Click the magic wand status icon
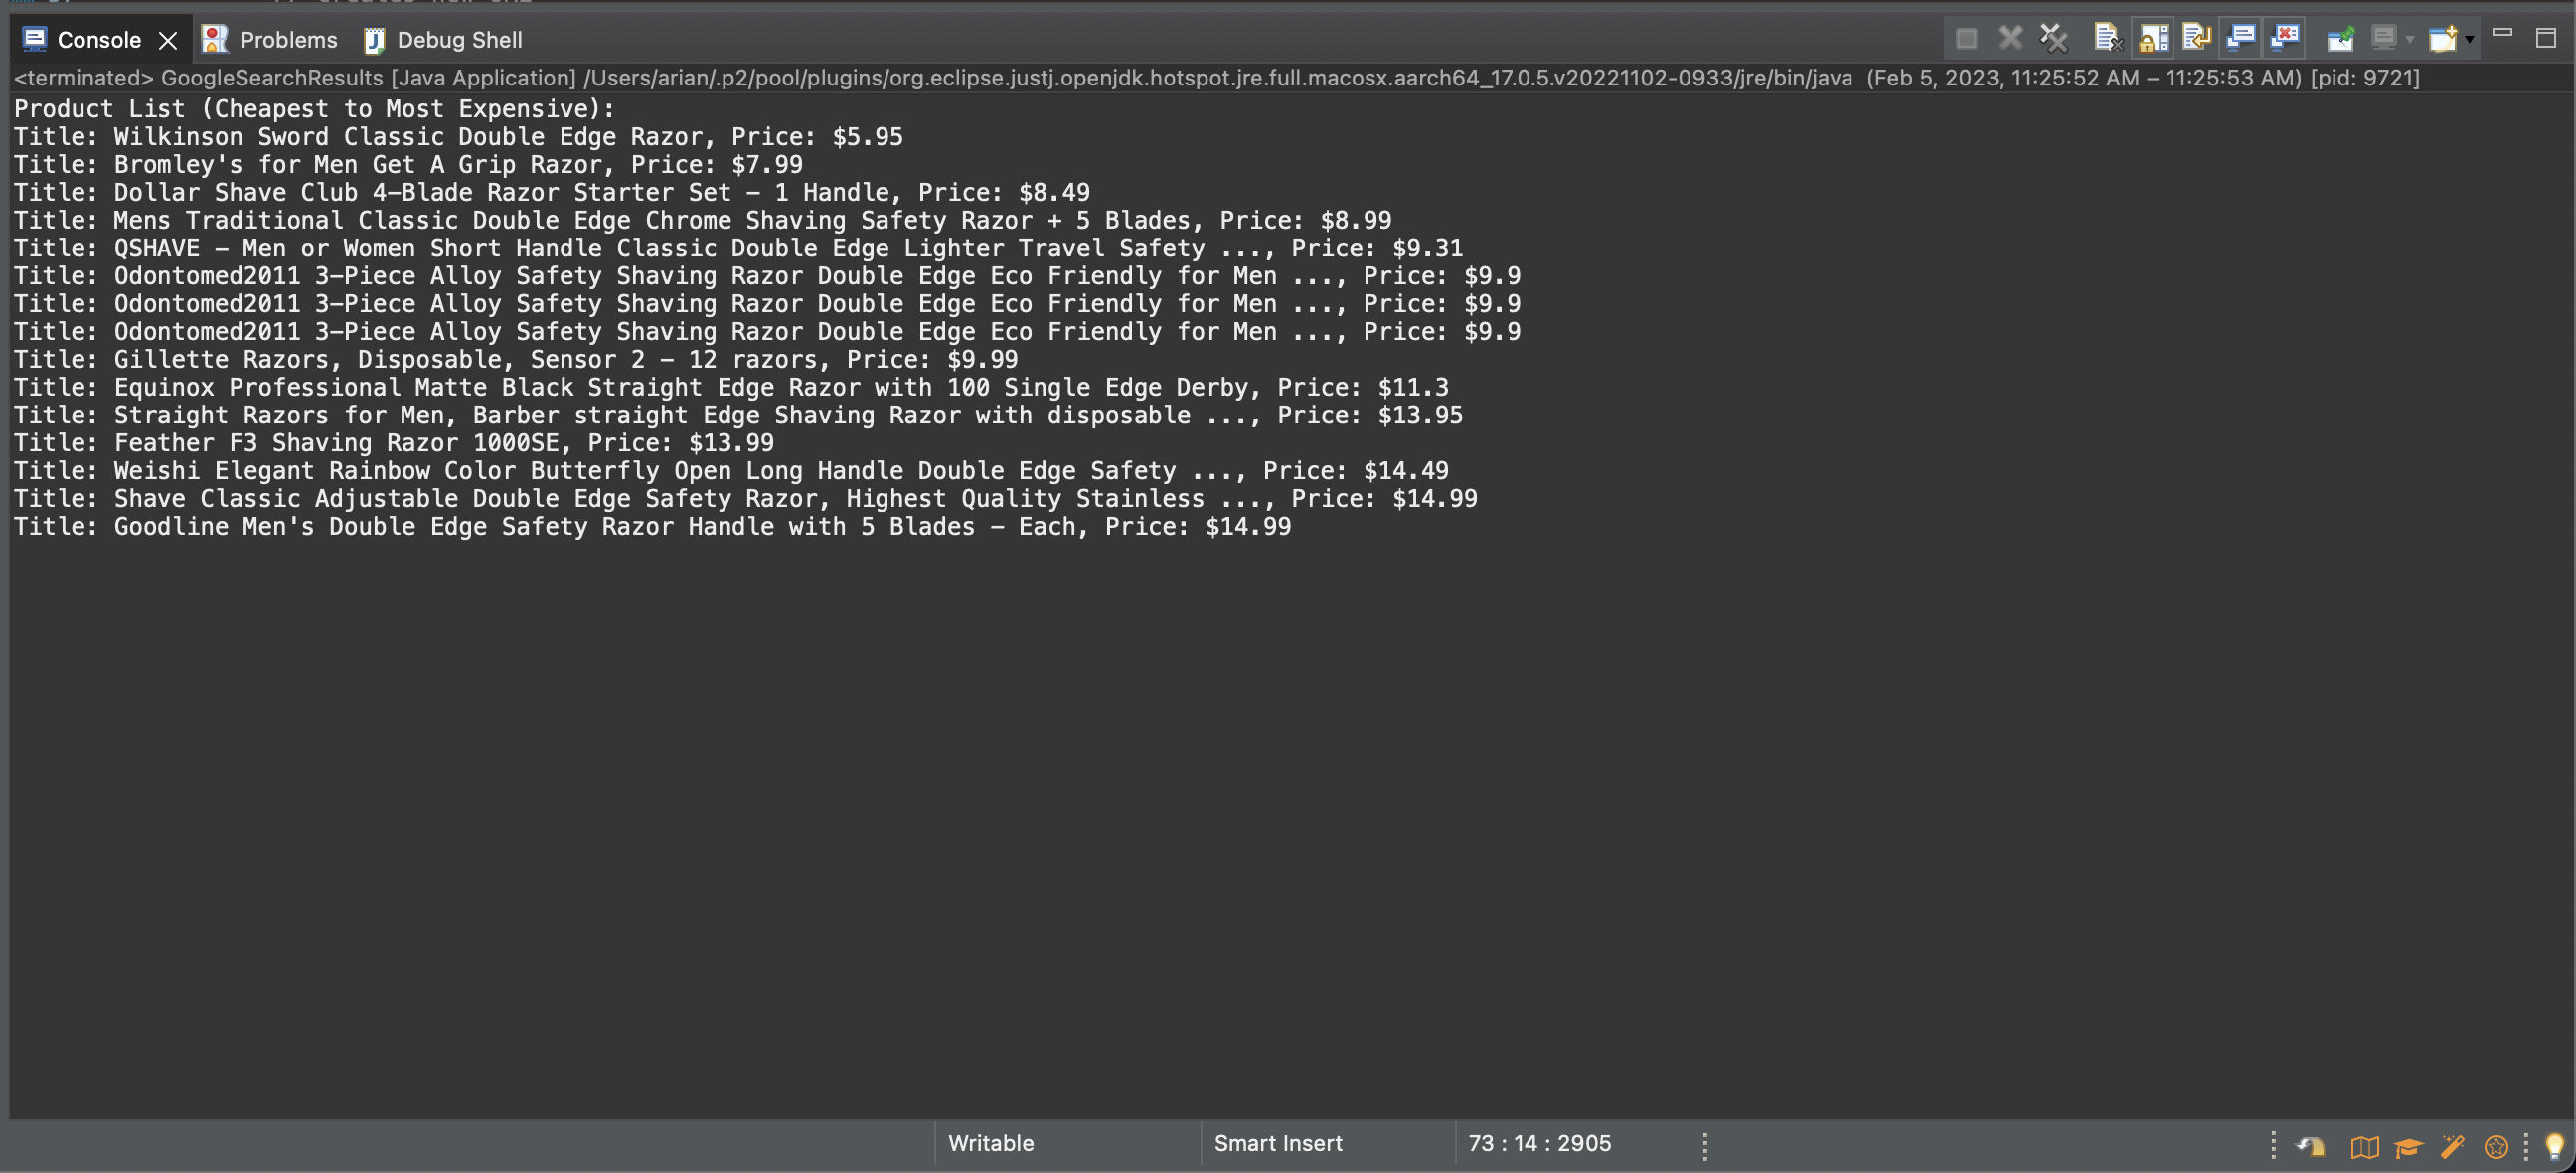The width and height of the screenshot is (2576, 1173). 2452,1146
